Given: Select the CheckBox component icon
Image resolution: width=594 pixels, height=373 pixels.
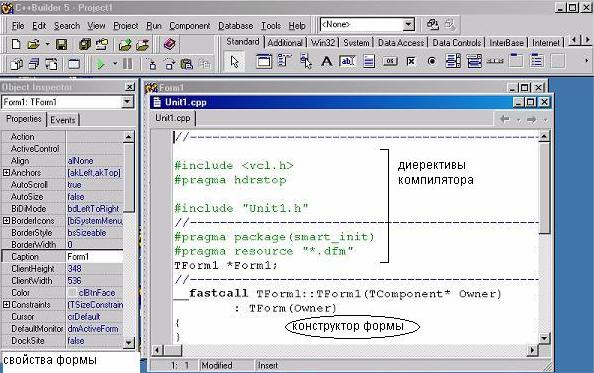Looking at the screenshot, I should [411, 61].
